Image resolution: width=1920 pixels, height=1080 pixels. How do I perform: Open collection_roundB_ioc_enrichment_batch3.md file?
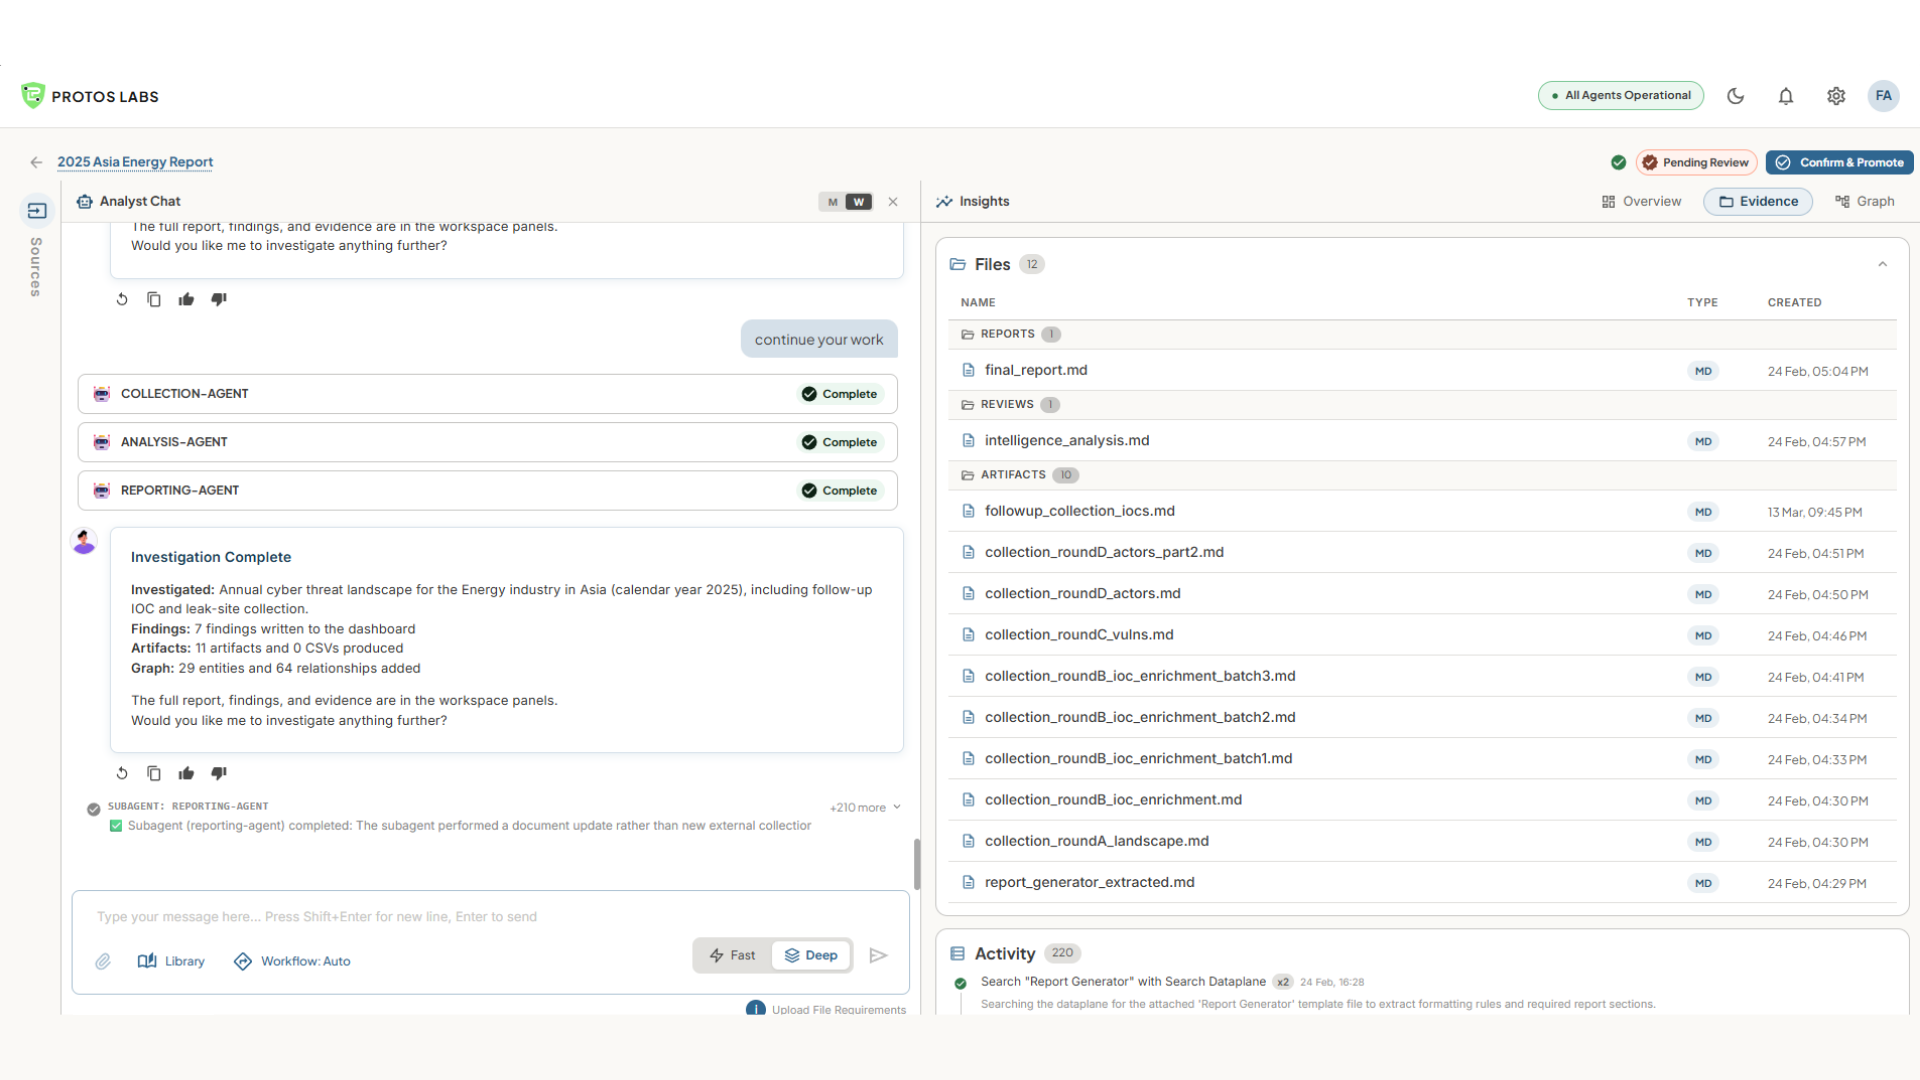[x=1422, y=676]
